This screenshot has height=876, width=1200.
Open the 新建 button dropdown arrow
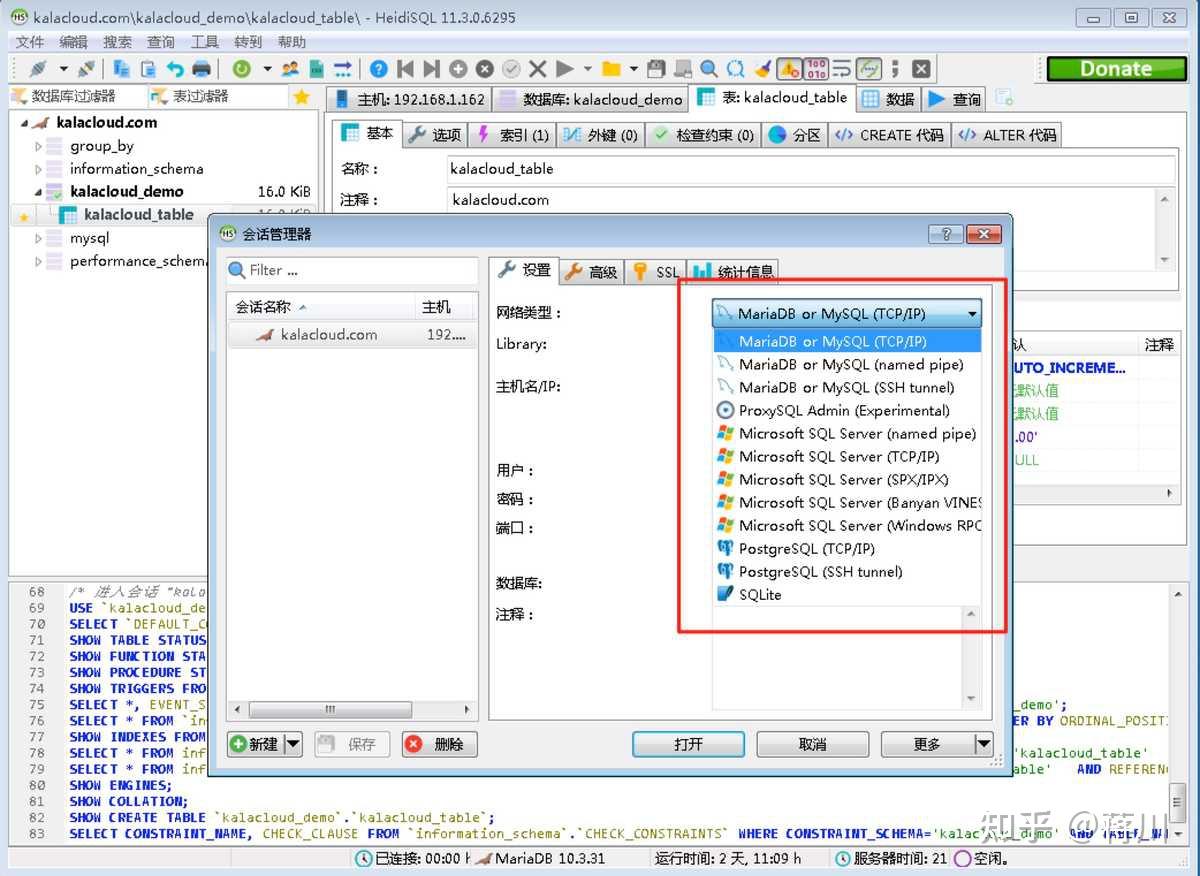[293, 744]
